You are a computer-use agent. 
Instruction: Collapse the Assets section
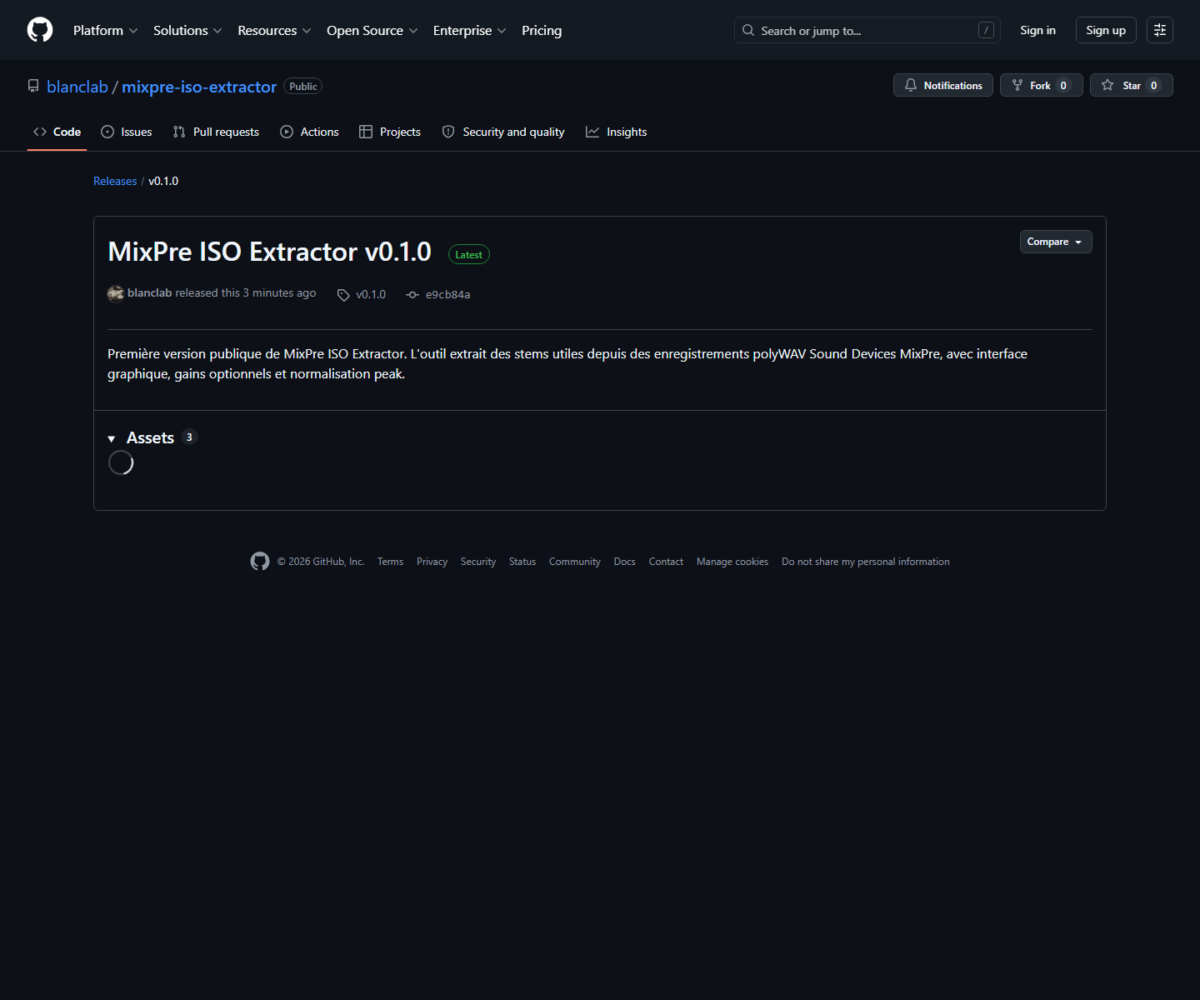pos(152,438)
